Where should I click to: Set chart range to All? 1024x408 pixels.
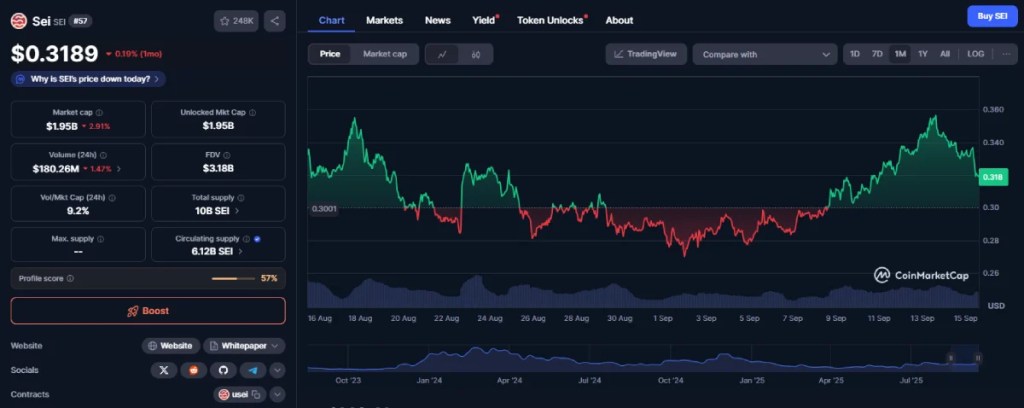pos(944,54)
